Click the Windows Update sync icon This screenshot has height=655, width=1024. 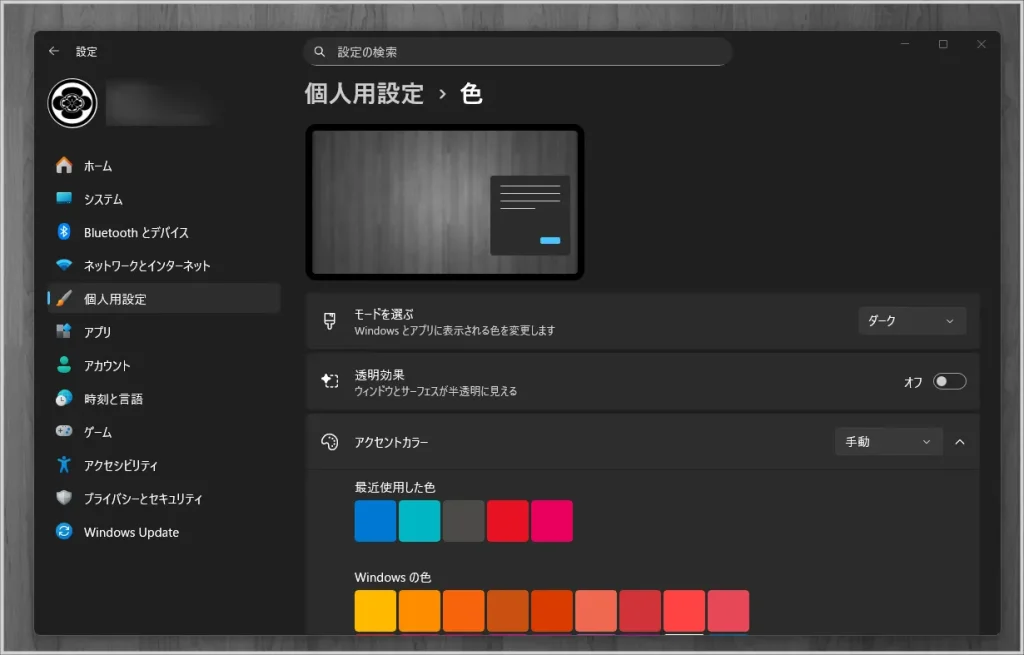coord(64,532)
